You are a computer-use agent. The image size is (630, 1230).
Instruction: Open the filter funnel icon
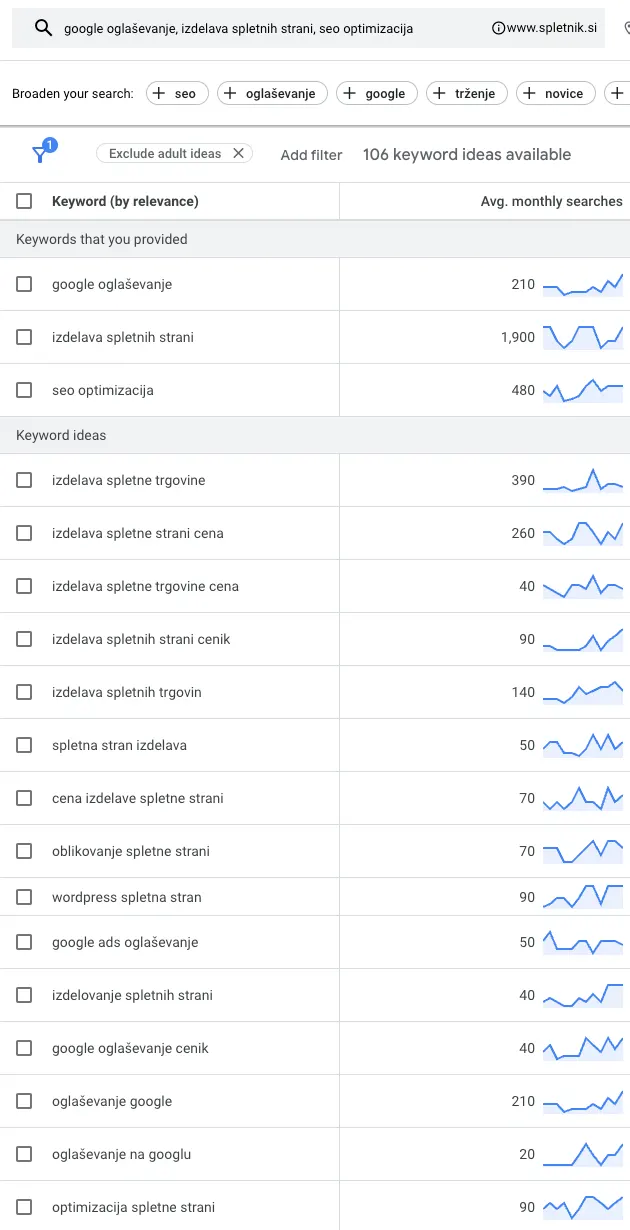(x=40, y=154)
